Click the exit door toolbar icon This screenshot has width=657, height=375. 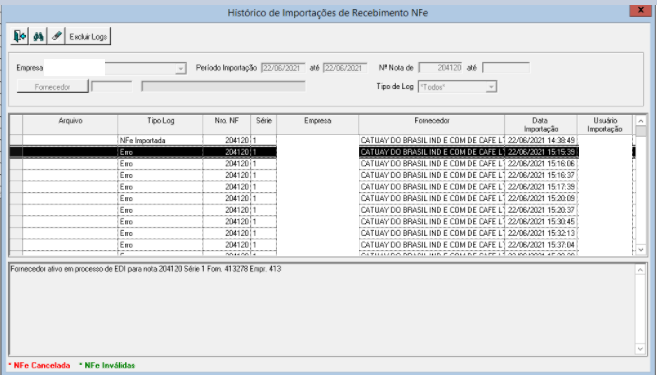(x=19, y=36)
